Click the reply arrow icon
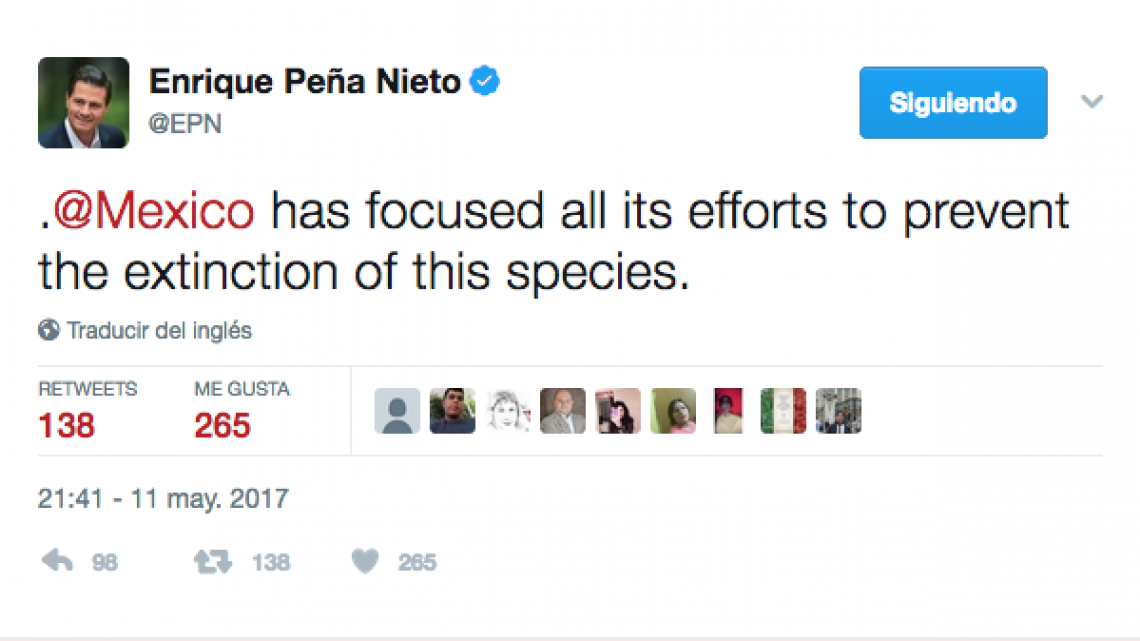The image size is (1140, 641). tap(57, 561)
